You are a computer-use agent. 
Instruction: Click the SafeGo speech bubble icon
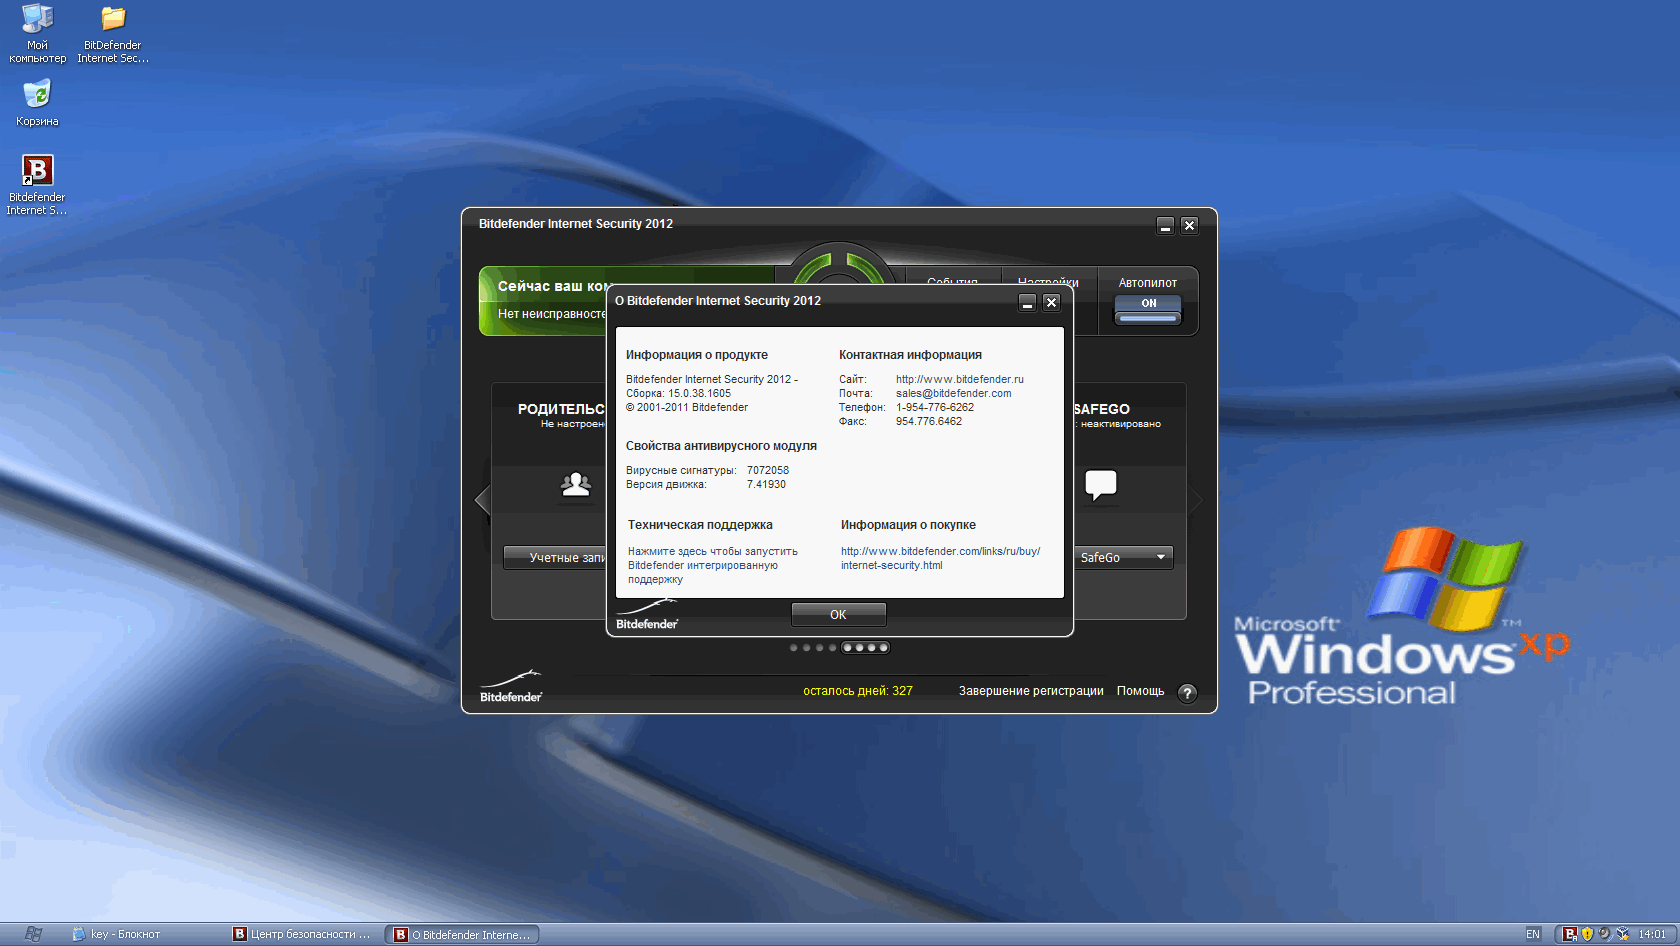coord(1100,485)
